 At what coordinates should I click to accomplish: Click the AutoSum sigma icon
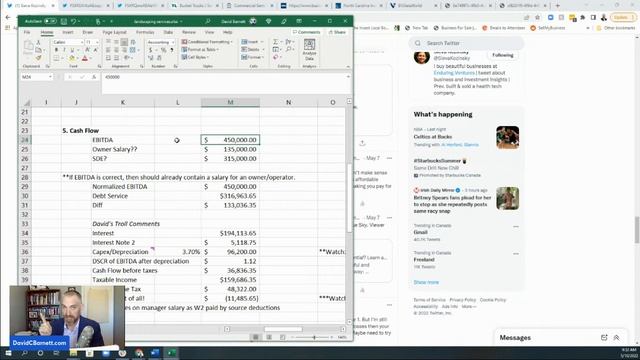click(x=276, y=42)
